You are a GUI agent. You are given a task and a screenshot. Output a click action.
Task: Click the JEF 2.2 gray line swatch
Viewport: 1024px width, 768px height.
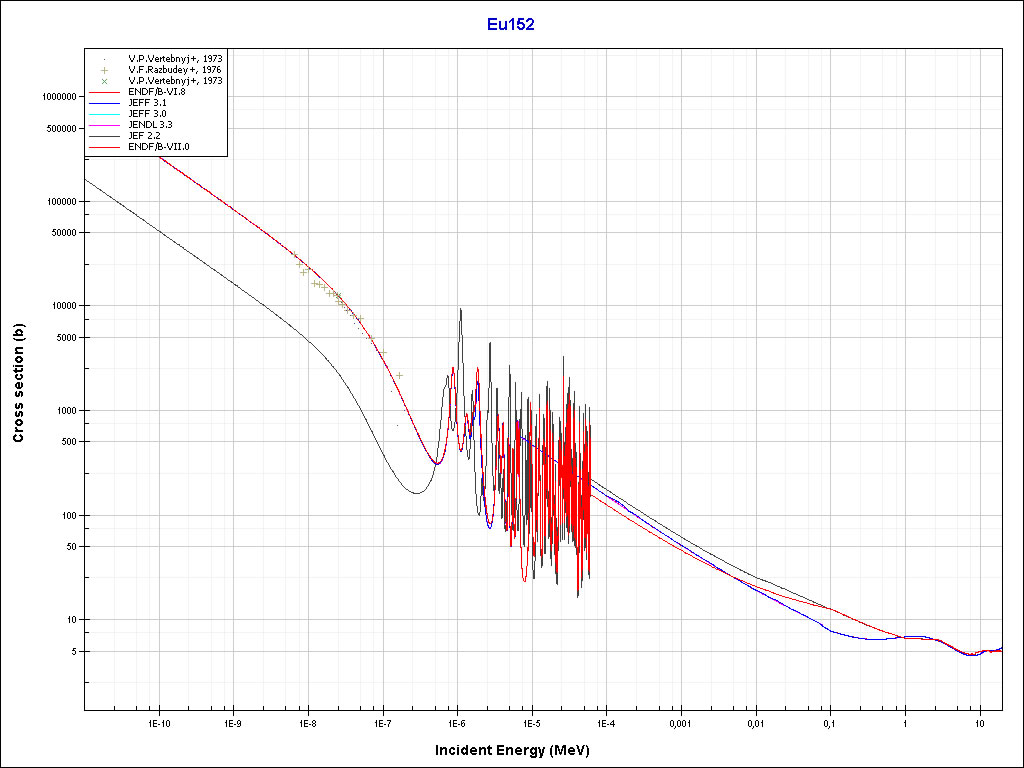point(105,136)
